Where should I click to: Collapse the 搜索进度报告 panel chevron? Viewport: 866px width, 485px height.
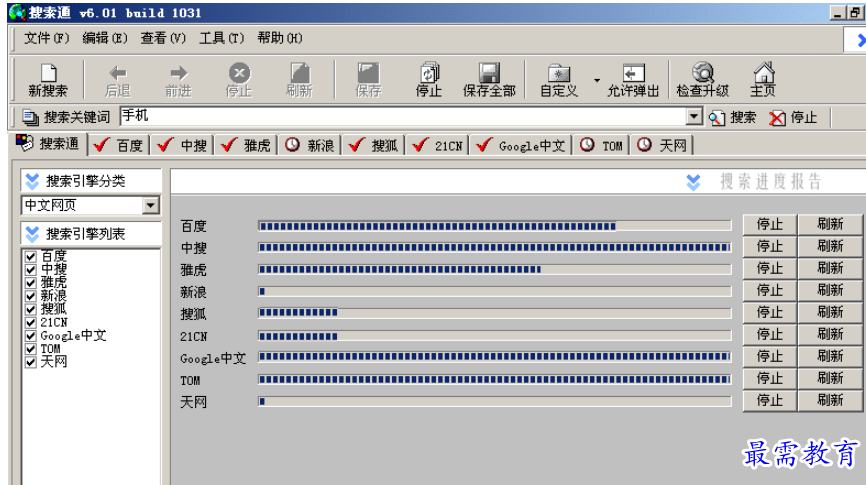(x=693, y=182)
